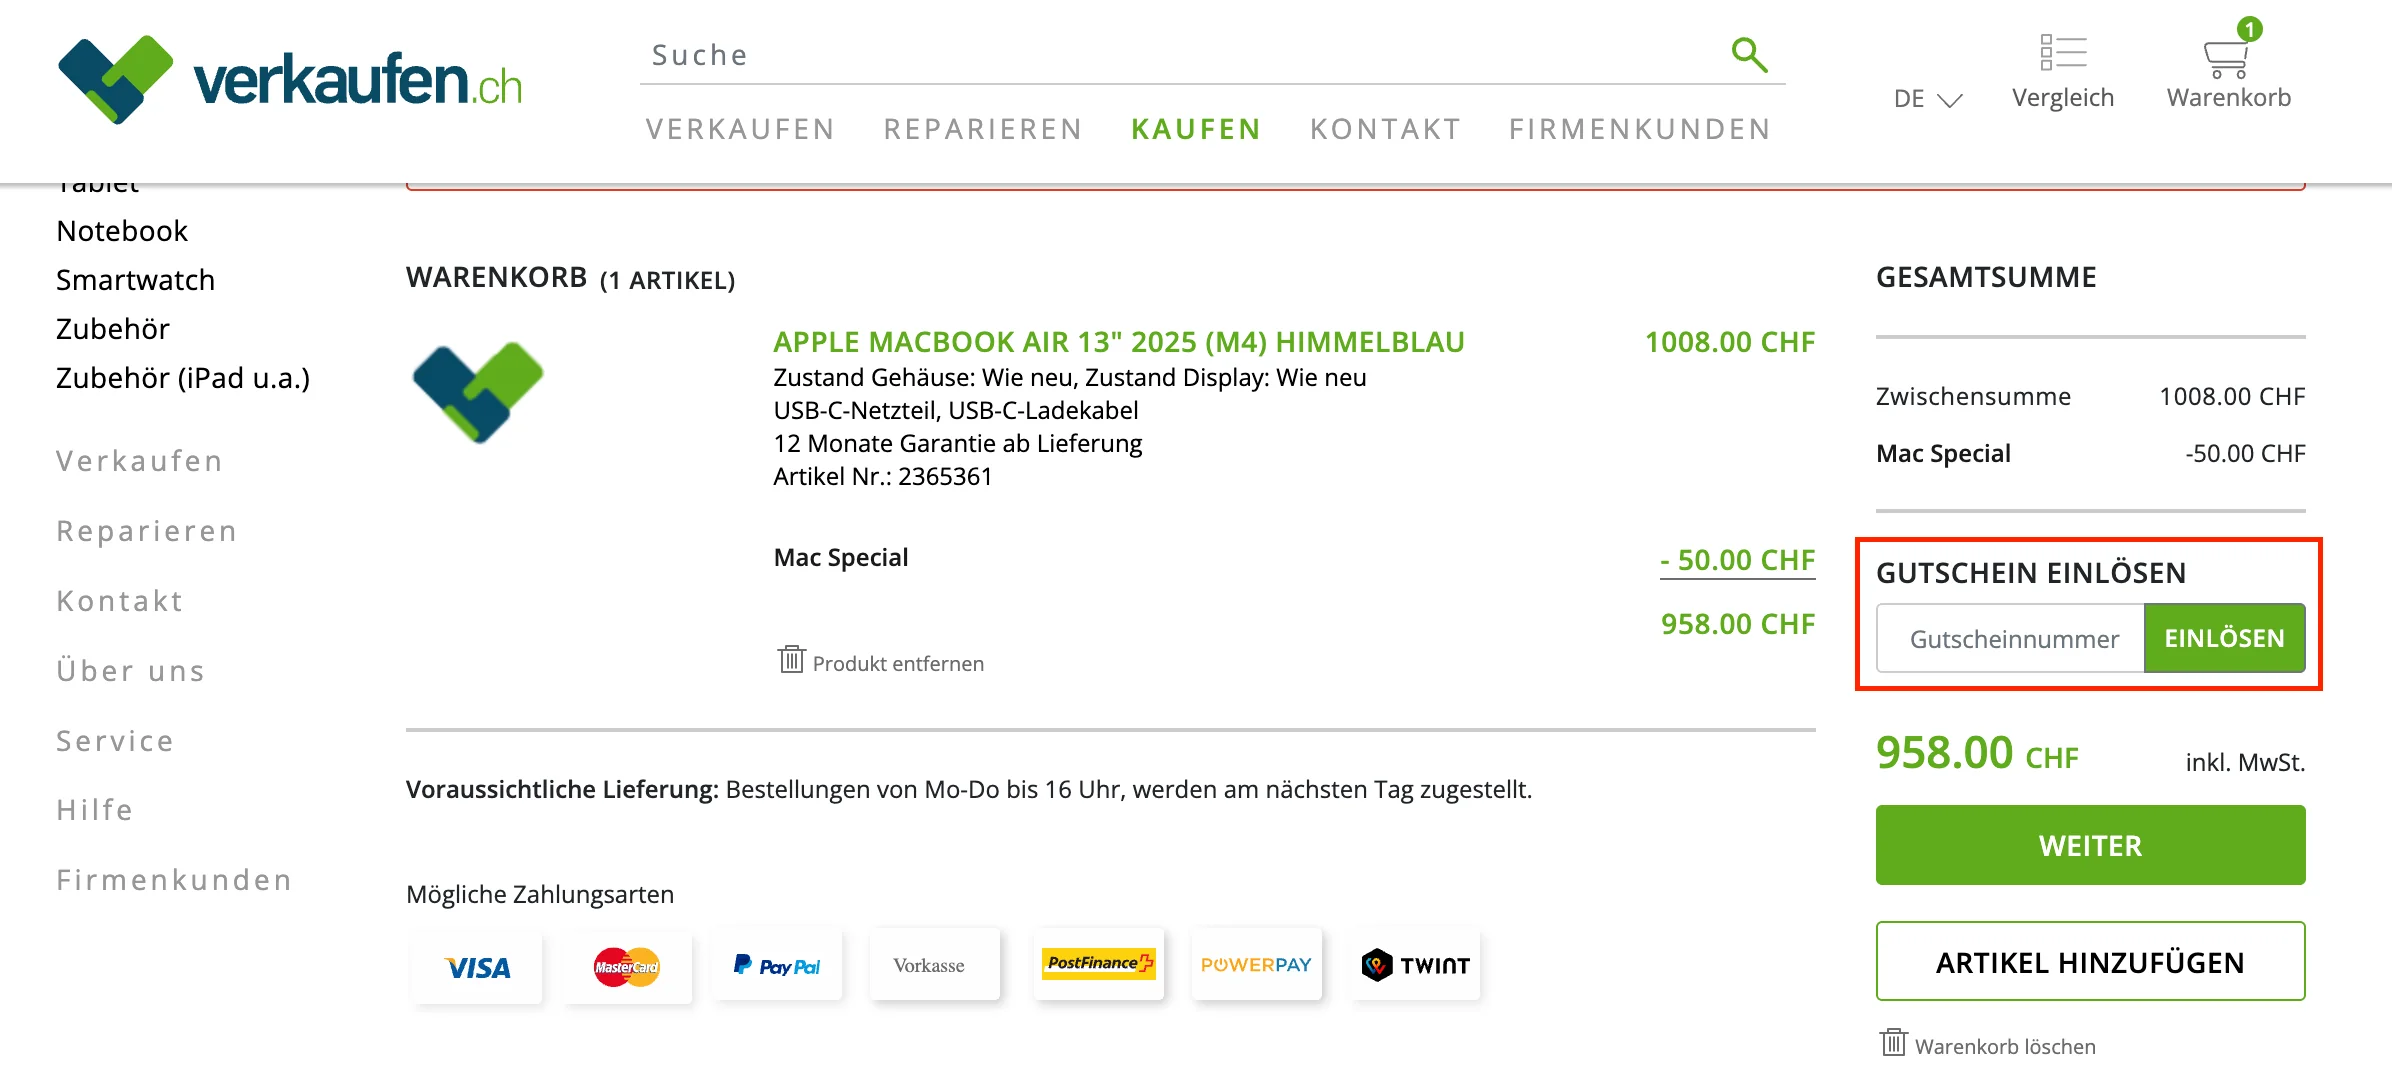The width and height of the screenshot is (2392, 1090).
Task: Select the POWERPAY payment icon
Action: (x=1257, y=964)
